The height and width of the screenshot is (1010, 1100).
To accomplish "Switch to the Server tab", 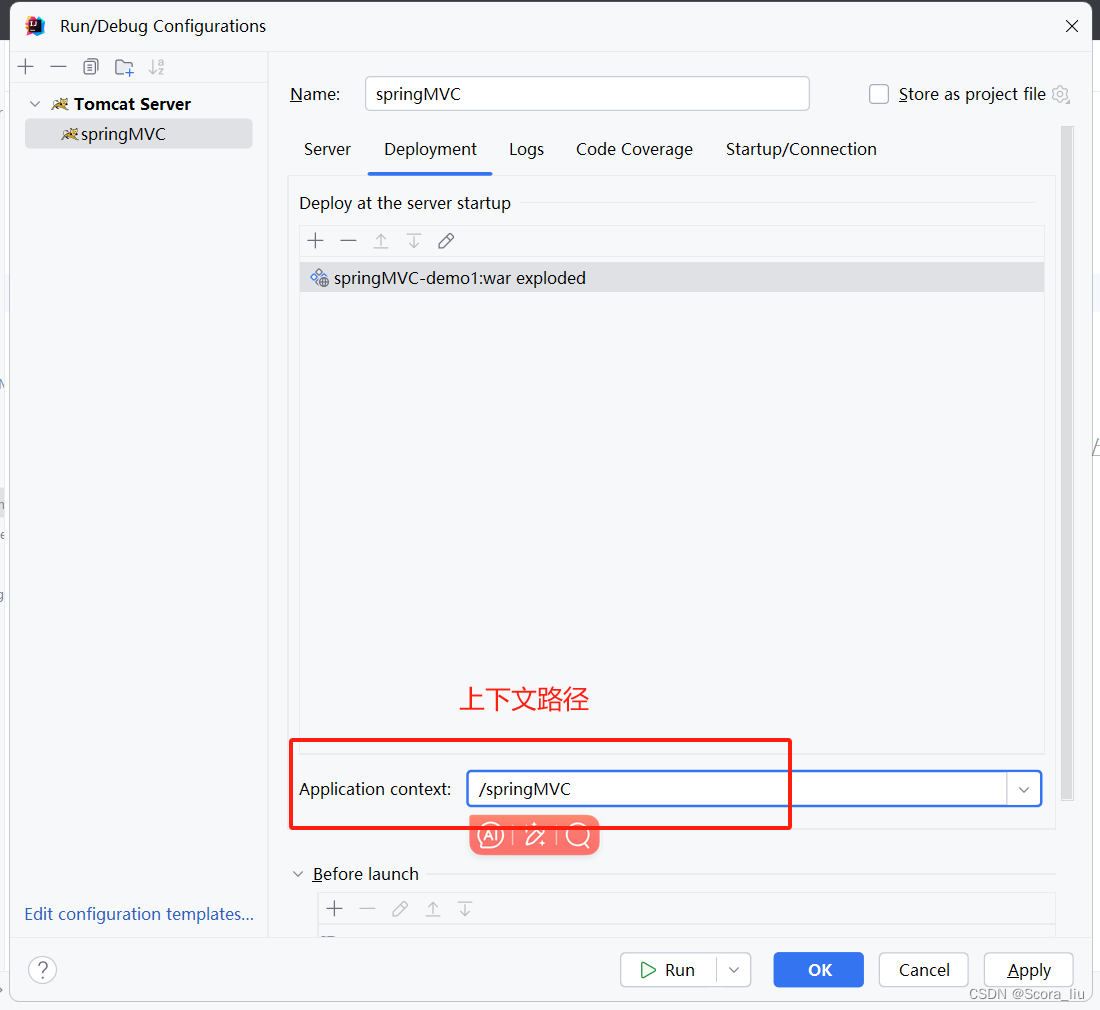I will (x=327, y=149).
